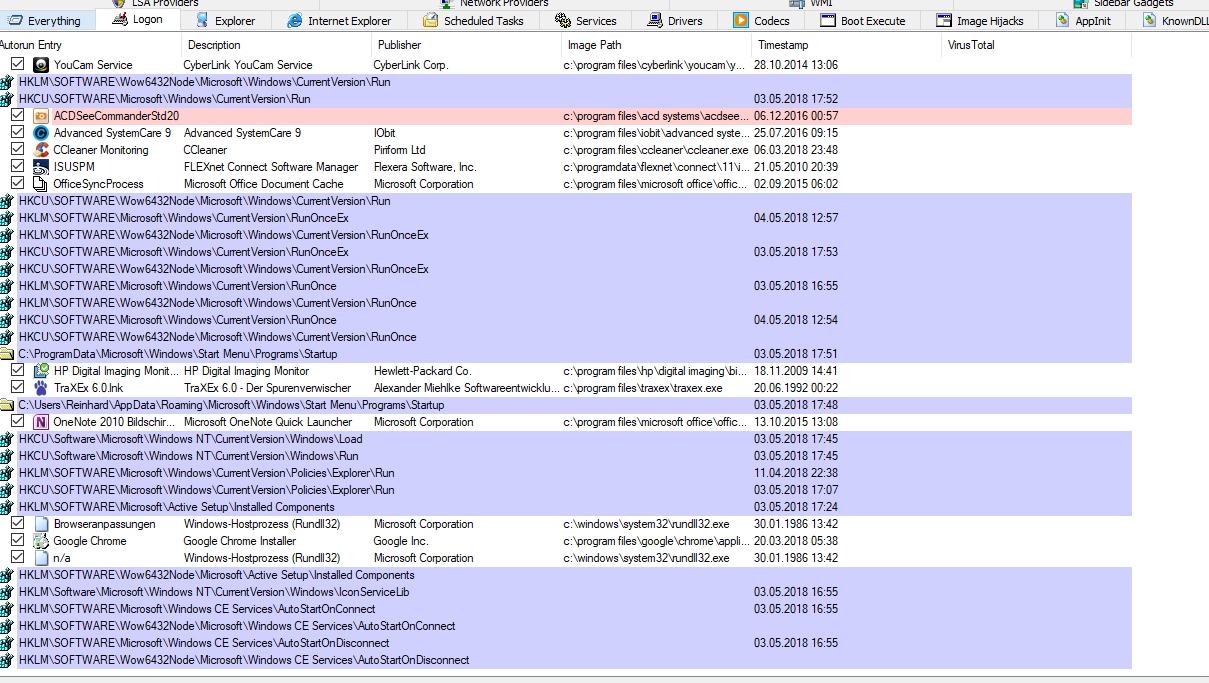This screenshot has height=683, width=1209.
Task: Click registry icon of HKLM Policies\Explorer\Run row
Action: 7,473
